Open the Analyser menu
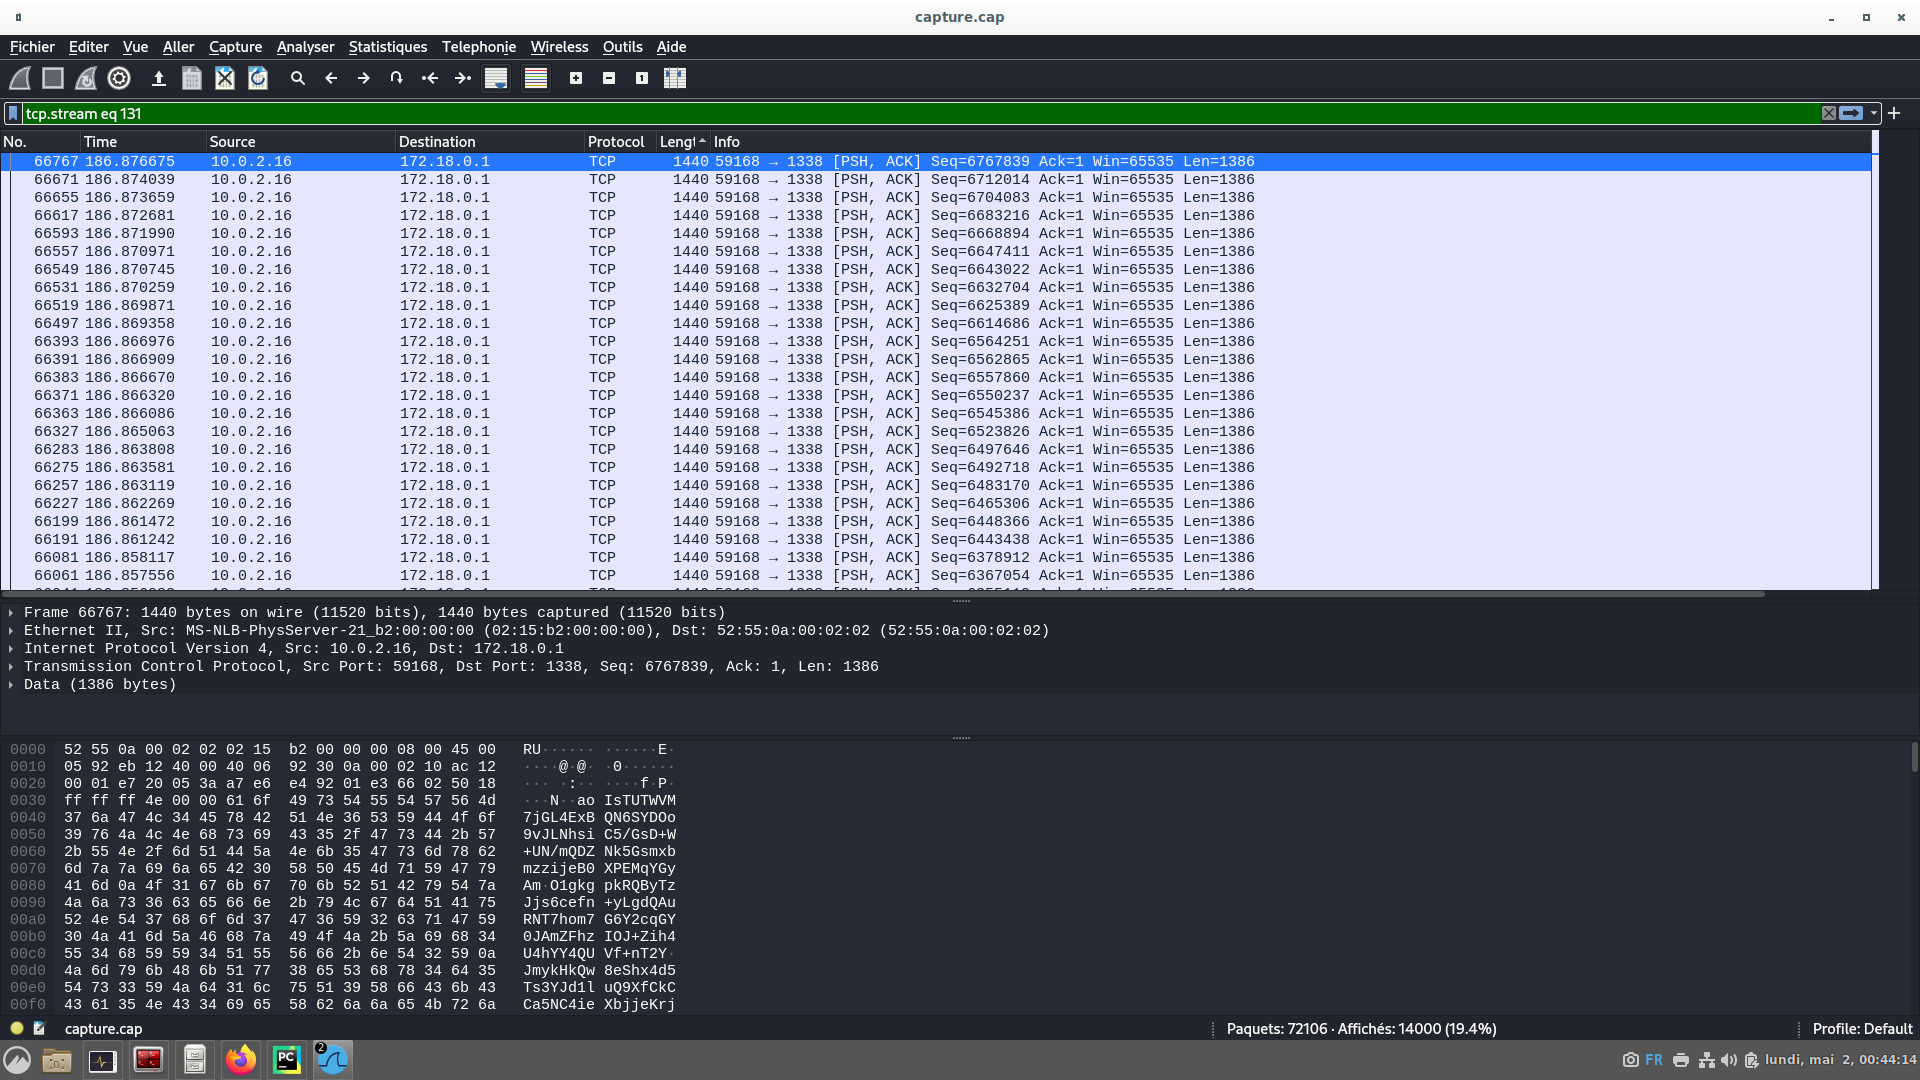Viewport: 1920px width, 1080px height. (305, 47)
